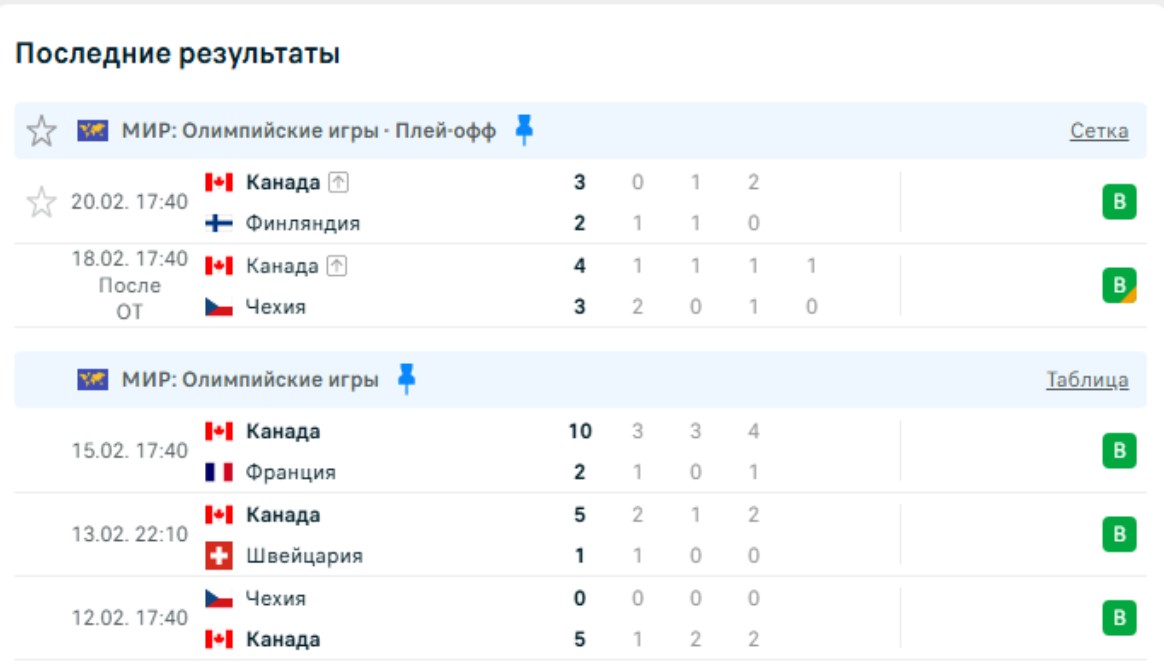Click the win badge for Canada–Finland match

click(x=1119, y=203)
